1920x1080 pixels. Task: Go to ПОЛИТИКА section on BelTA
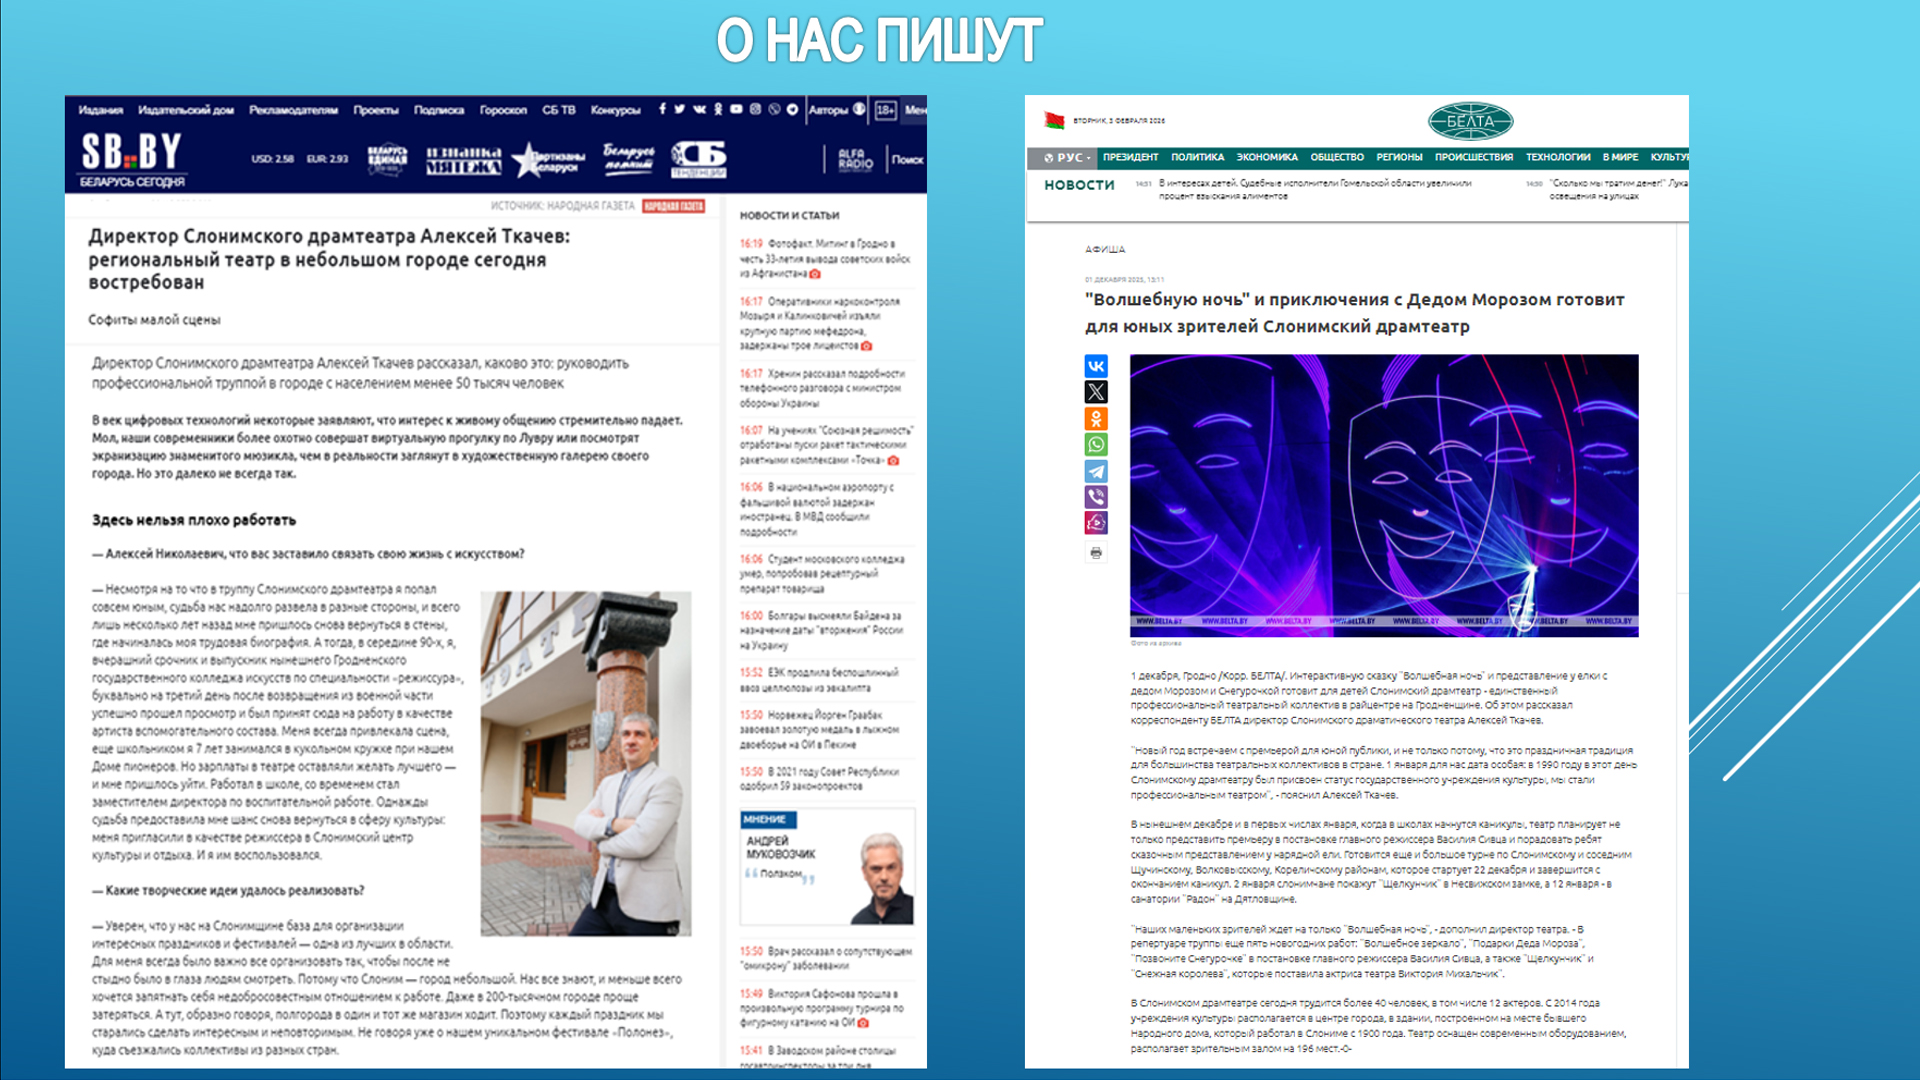pyautogui.click(x=1197, y=157)
